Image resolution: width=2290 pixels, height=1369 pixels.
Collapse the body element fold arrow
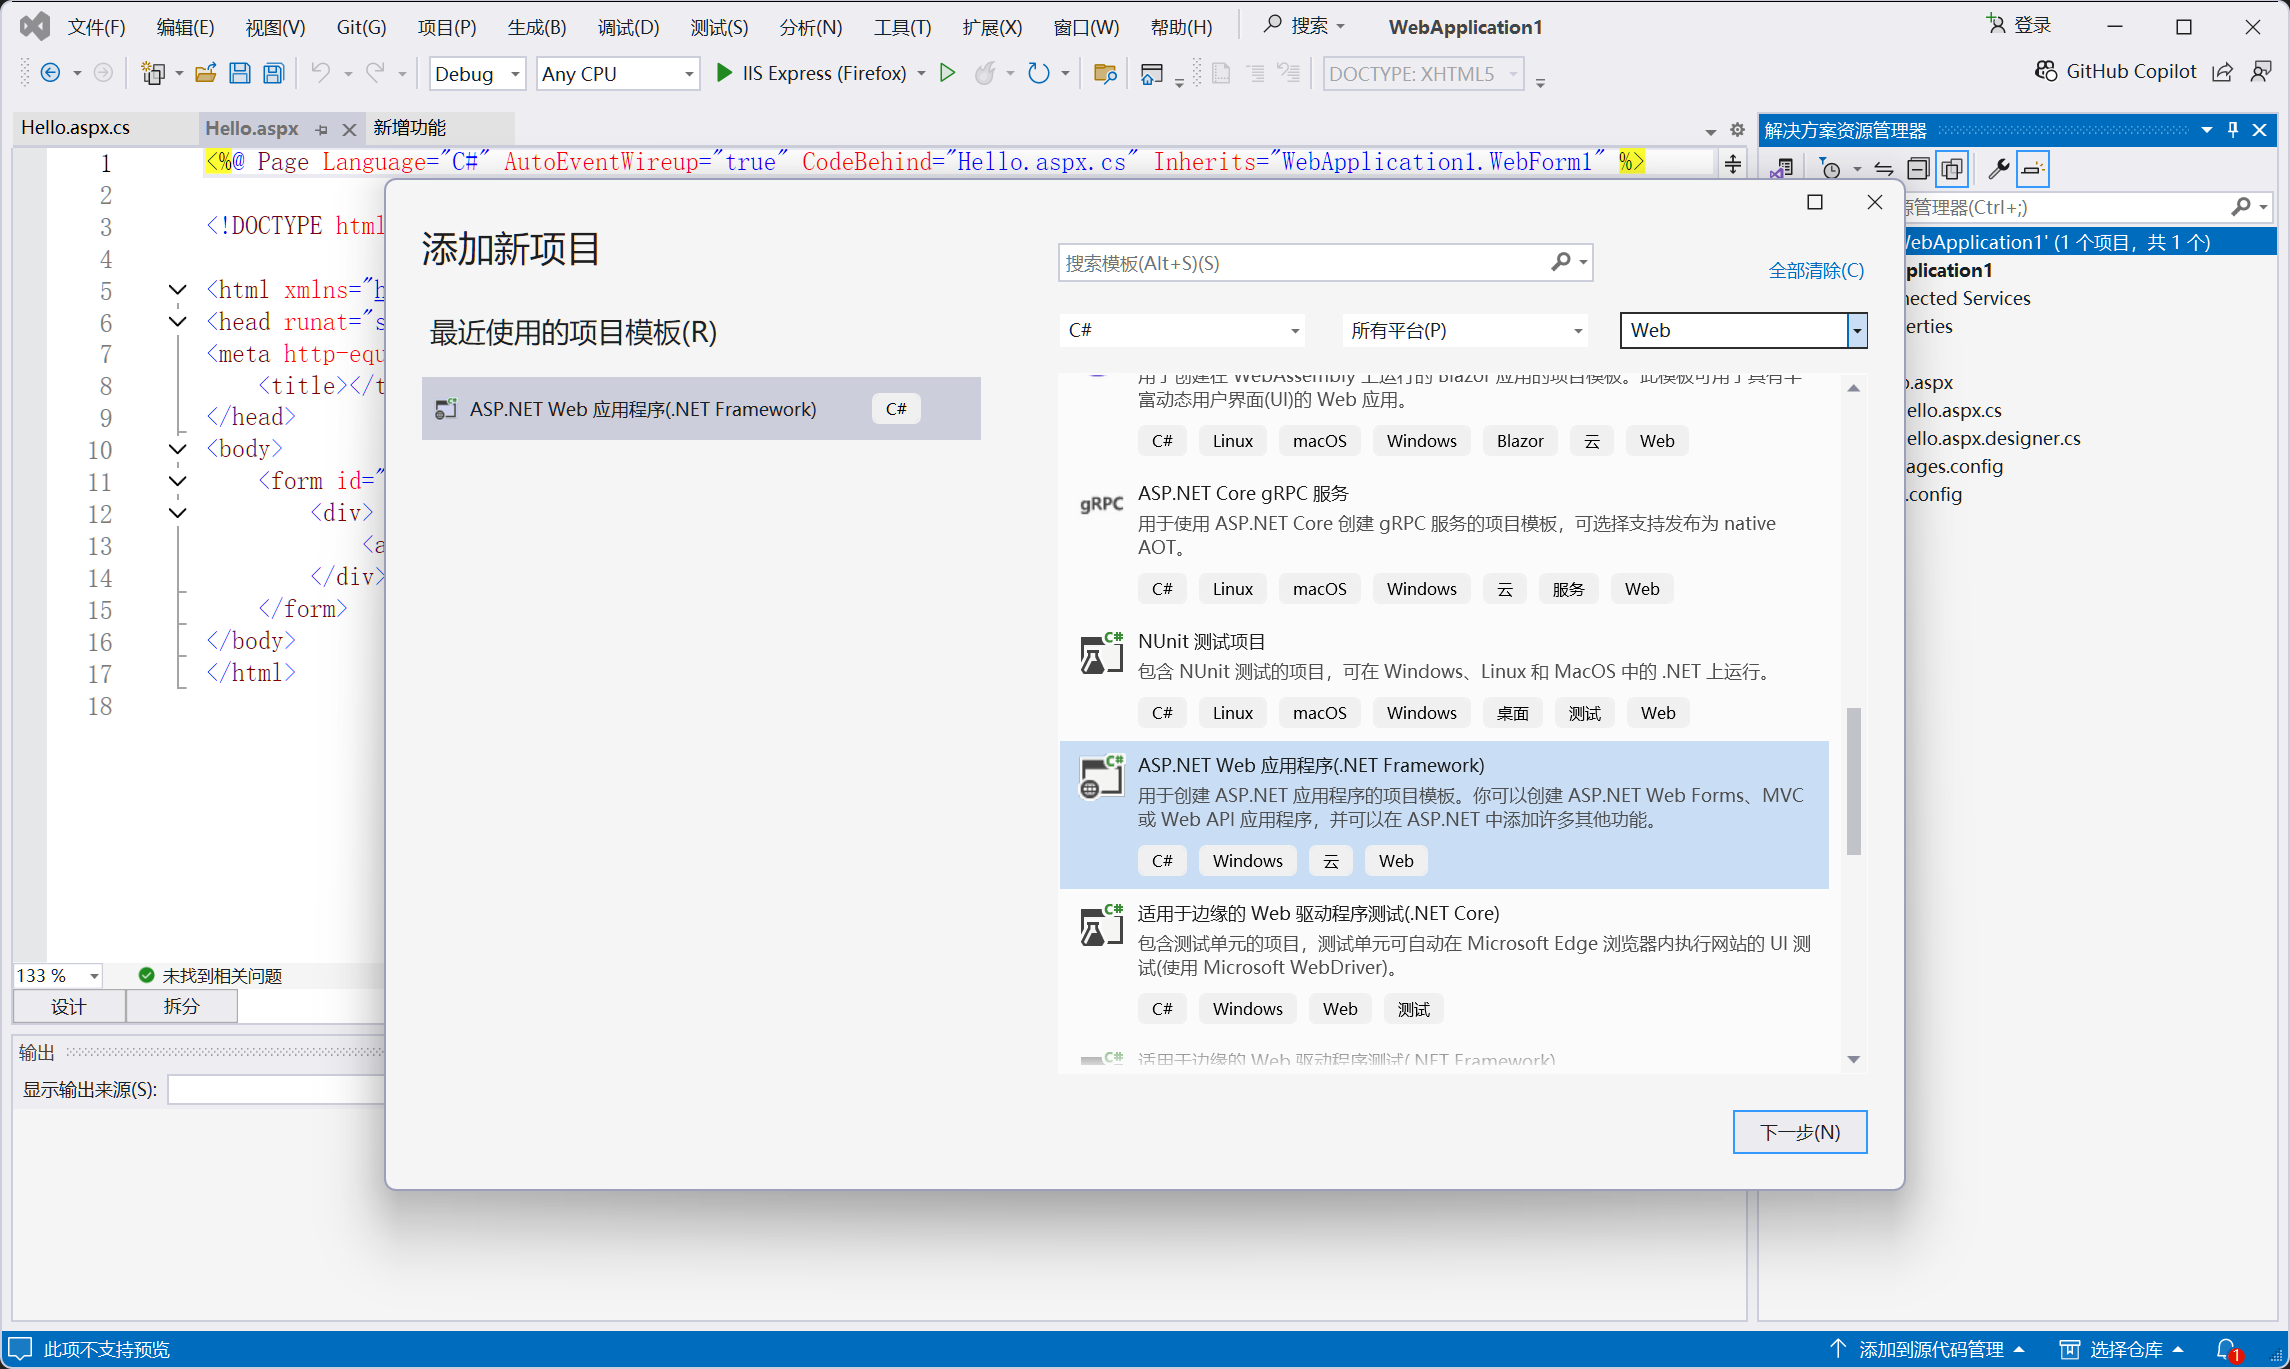[x=178, y=449]
